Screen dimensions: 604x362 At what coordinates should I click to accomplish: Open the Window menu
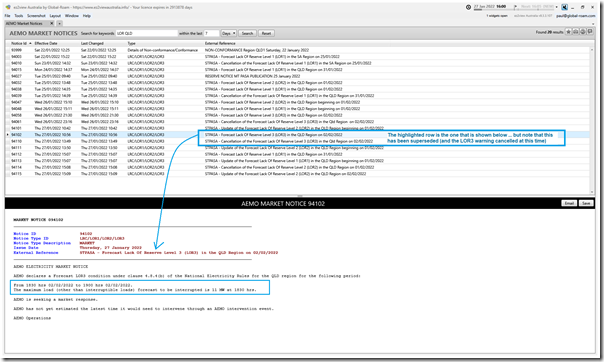pos(72,16)
